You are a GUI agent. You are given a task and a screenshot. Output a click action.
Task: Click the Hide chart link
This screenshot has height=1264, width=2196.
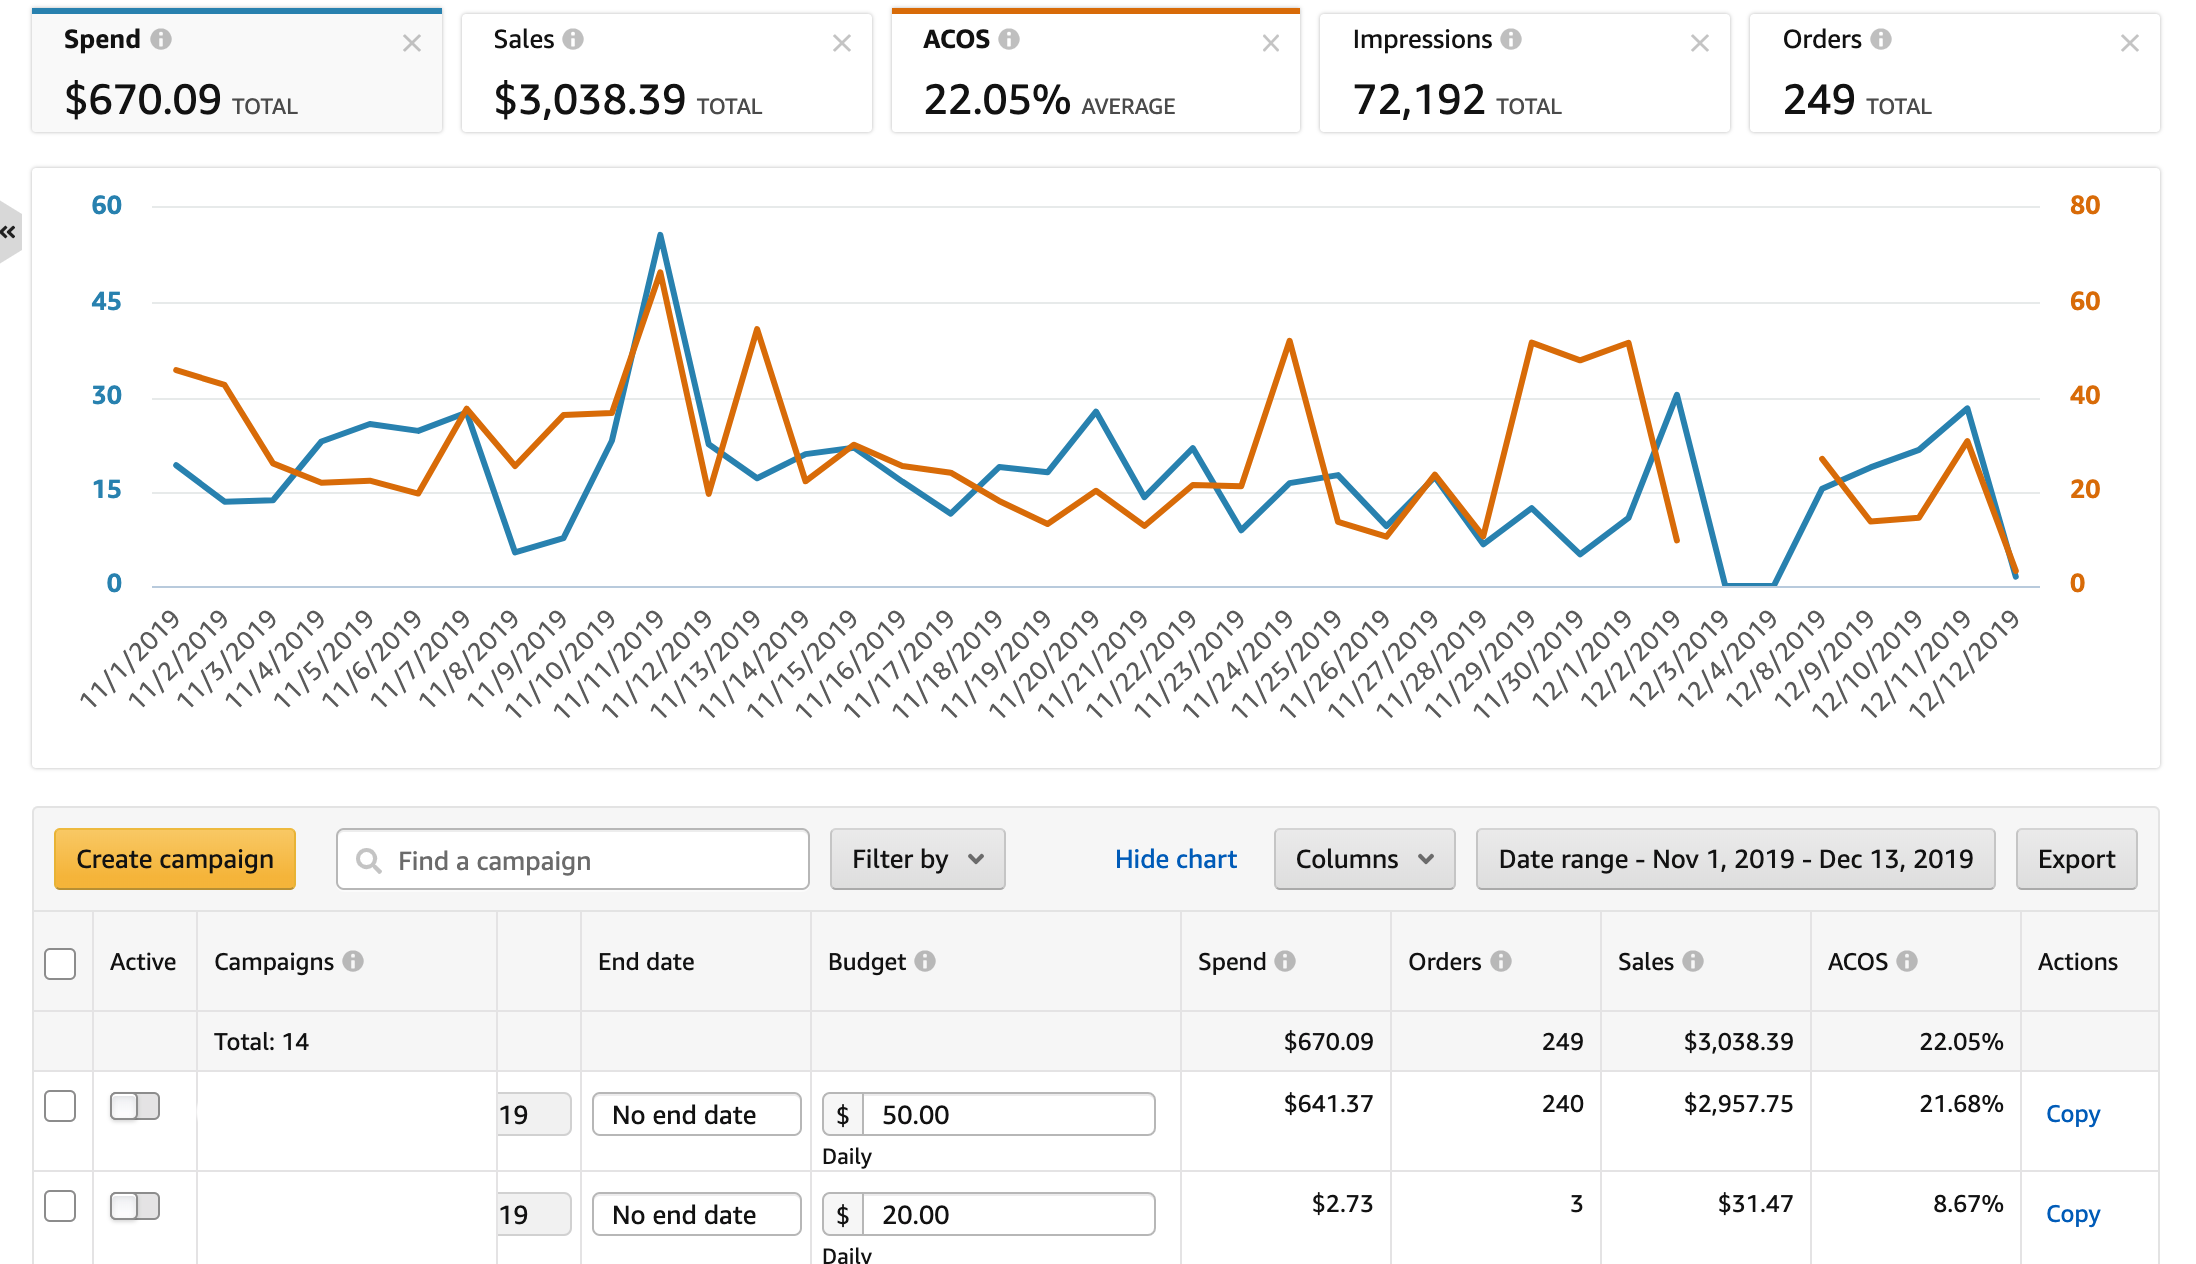tap(1175, 859)
